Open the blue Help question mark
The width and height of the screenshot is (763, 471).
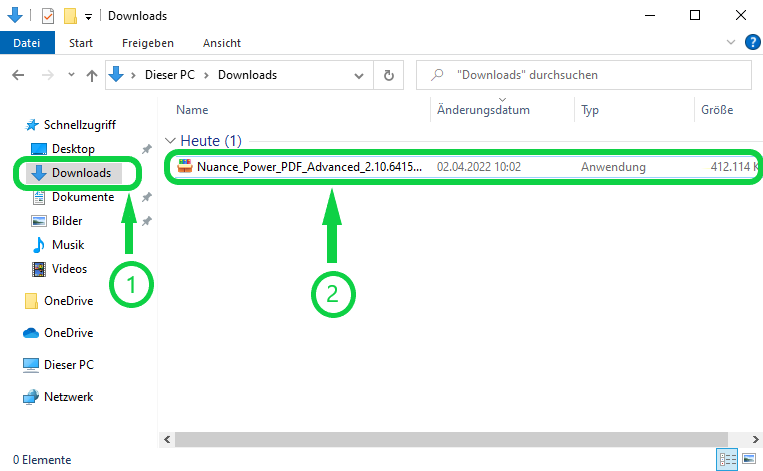[x=752, y=42]
